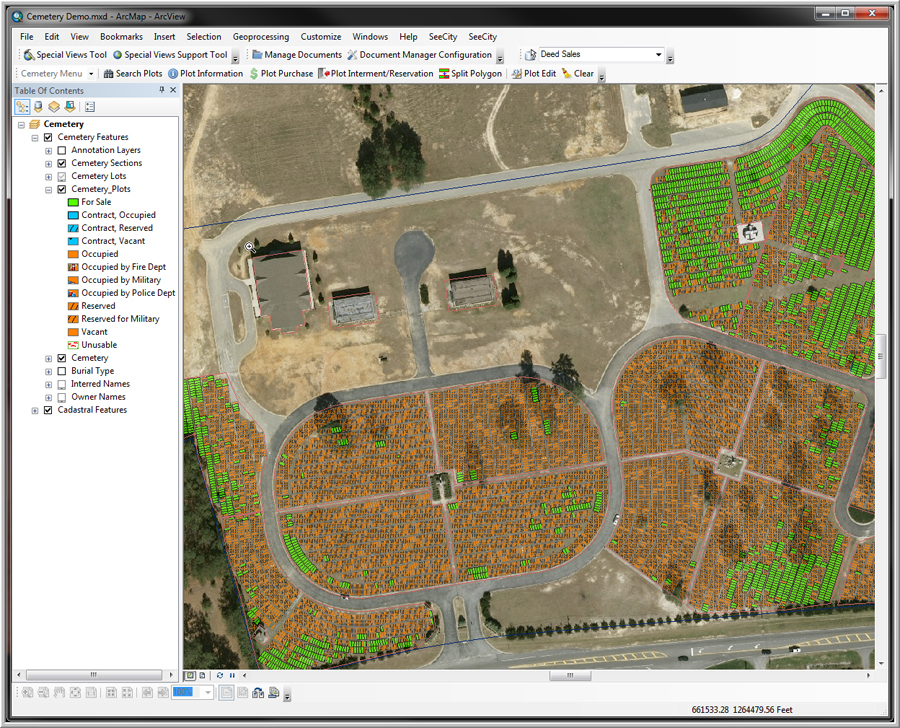Open the Bookmarks menu
This screenshot has height=728, width=900.
121,37
